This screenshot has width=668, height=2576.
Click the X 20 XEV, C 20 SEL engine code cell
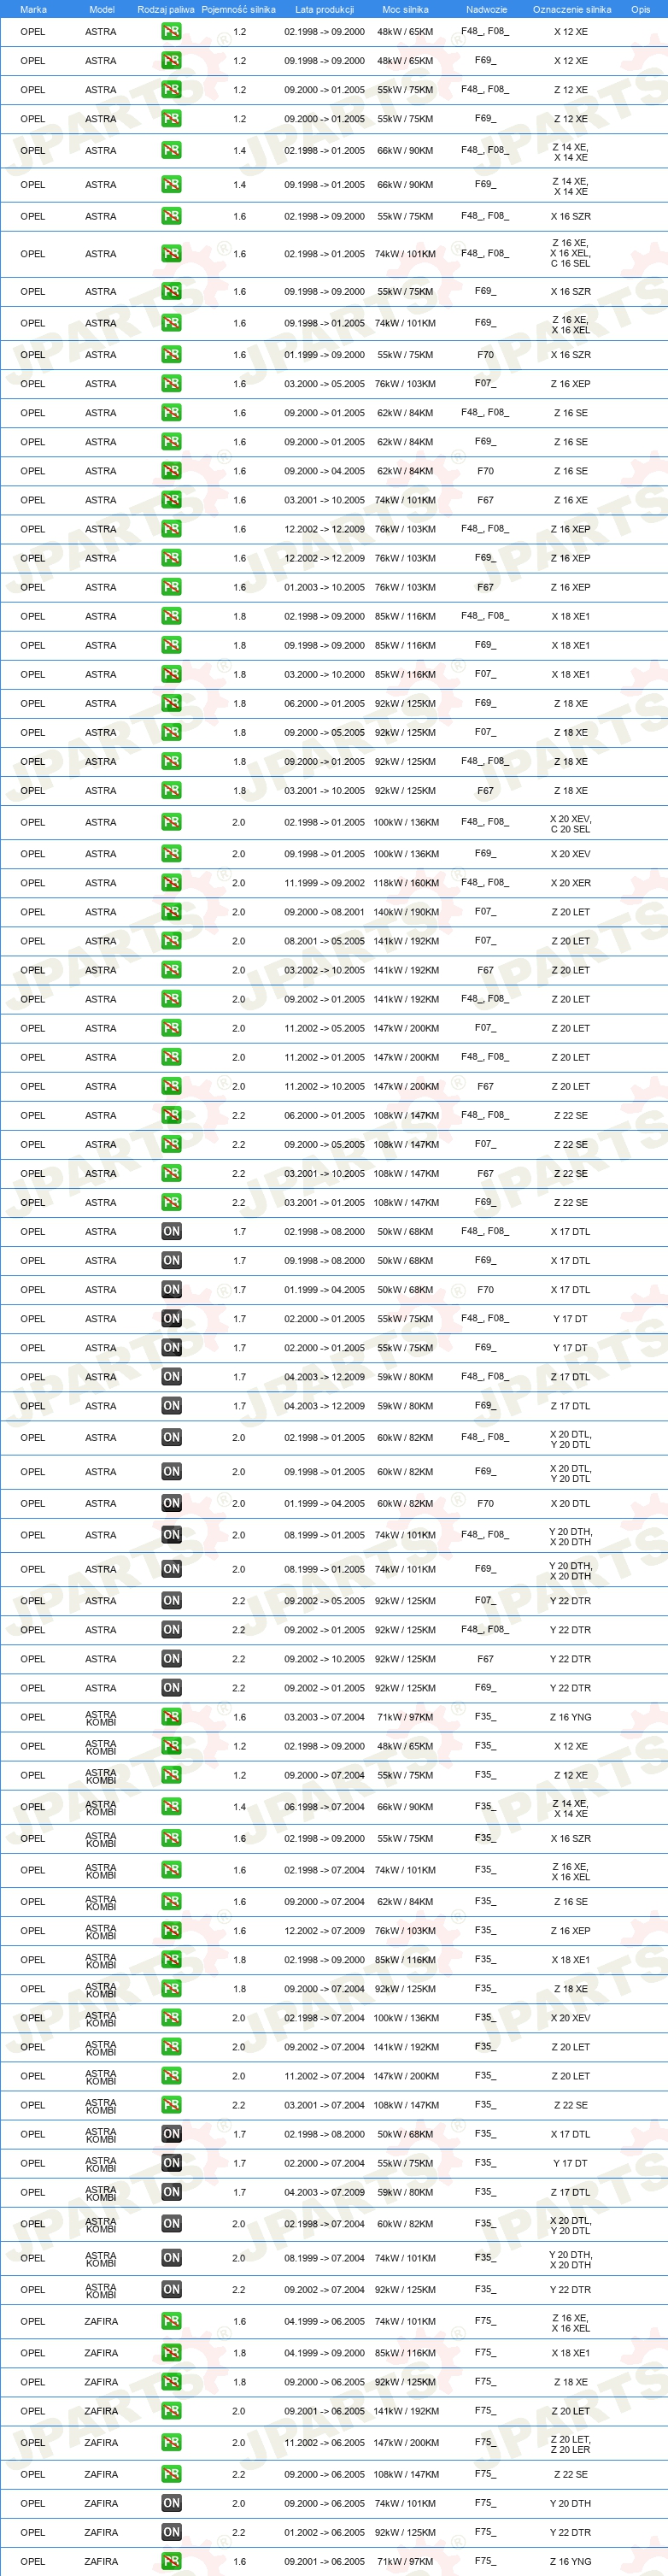[x=570, y=822]
